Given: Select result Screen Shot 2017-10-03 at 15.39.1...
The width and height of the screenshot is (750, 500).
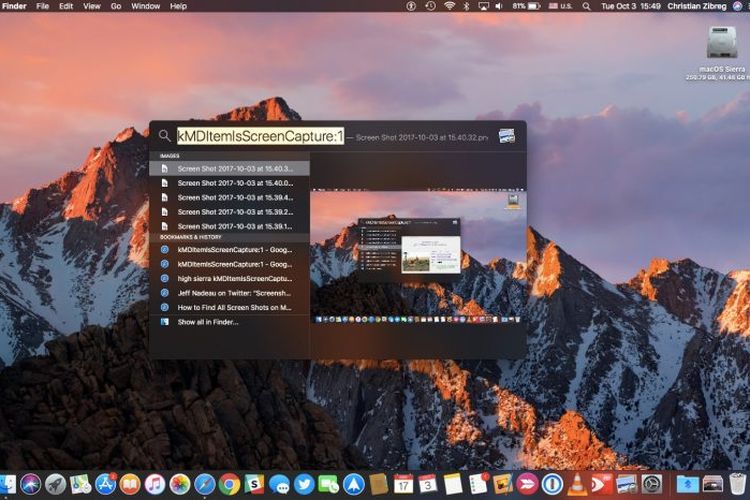Looking at the screenshot, I should coord(230,226).
